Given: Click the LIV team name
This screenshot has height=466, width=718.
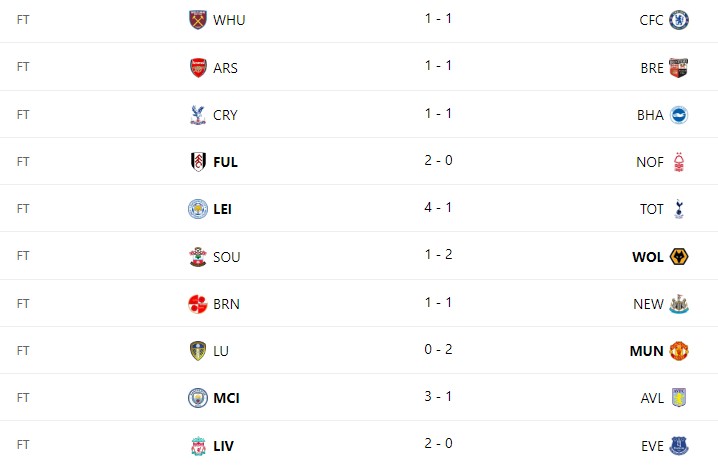Looking at the screenshot, I should [x=223, y=446].
